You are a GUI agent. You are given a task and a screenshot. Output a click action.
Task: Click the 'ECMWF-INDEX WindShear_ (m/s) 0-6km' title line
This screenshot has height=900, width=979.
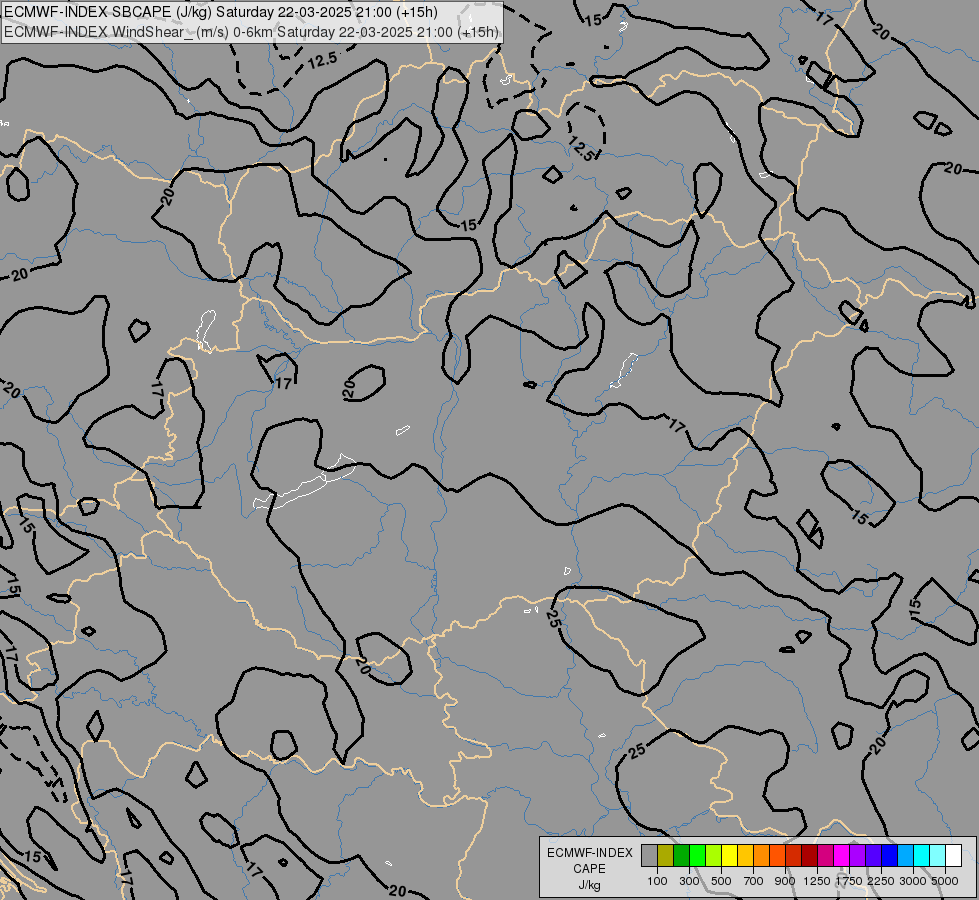click(x=251, y=32)
